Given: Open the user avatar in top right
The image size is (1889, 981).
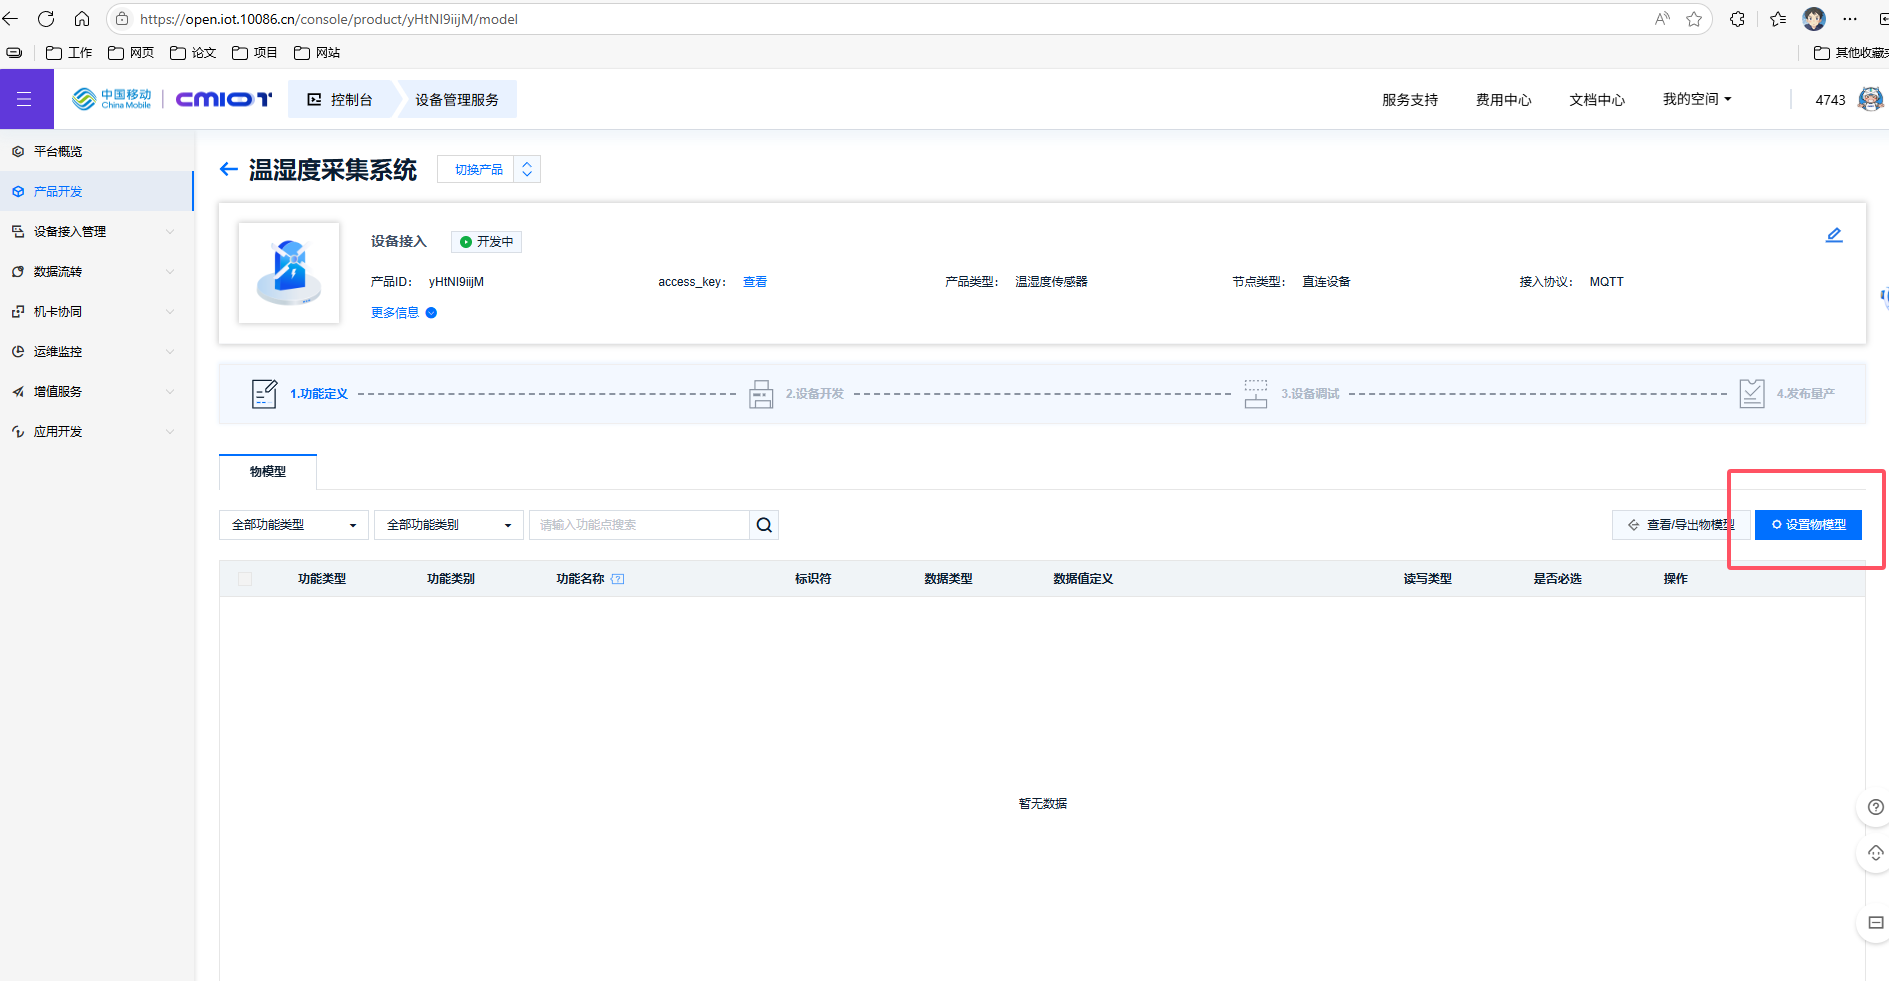Looking at the screenshot, I should point(1869,99).
